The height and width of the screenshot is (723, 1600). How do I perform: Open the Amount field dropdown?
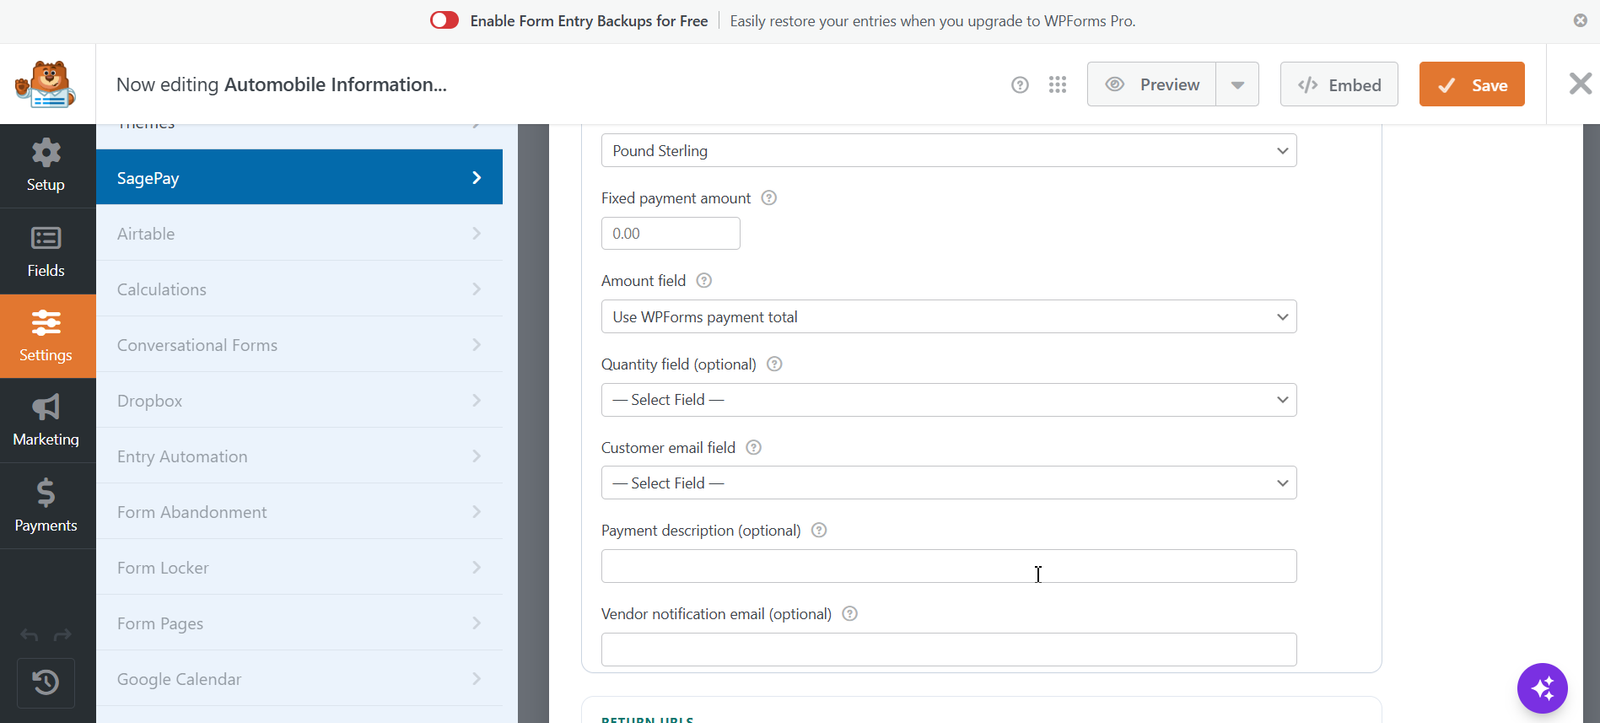[949, 317]
